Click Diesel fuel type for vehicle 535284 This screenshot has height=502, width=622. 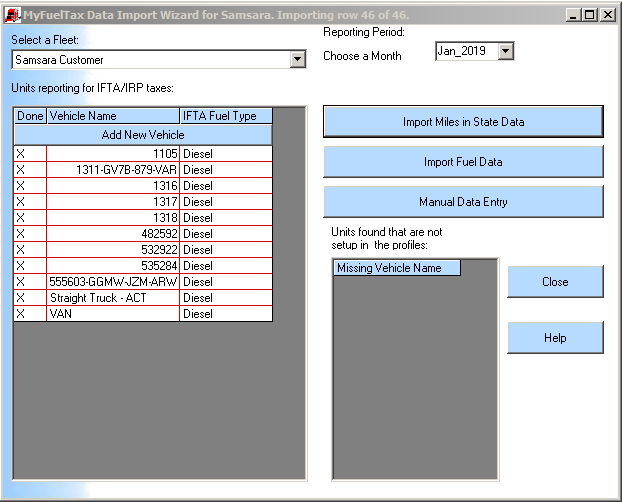(226, 265)
